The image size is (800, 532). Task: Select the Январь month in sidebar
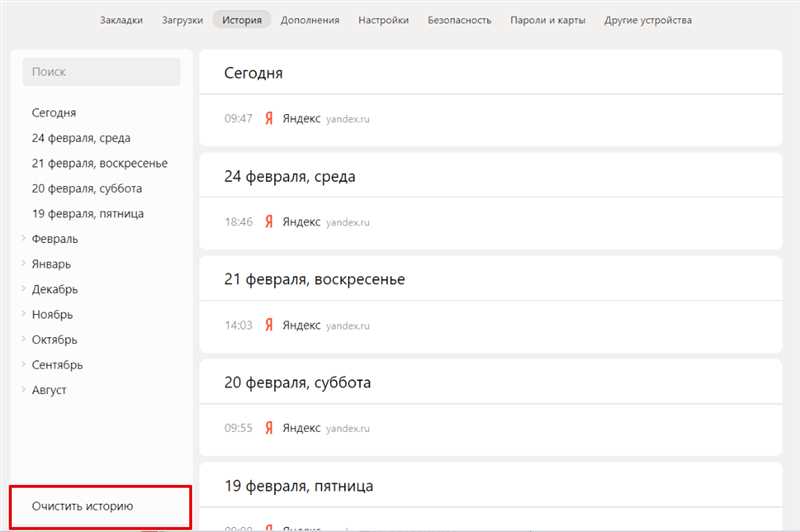tap(51, 264)
